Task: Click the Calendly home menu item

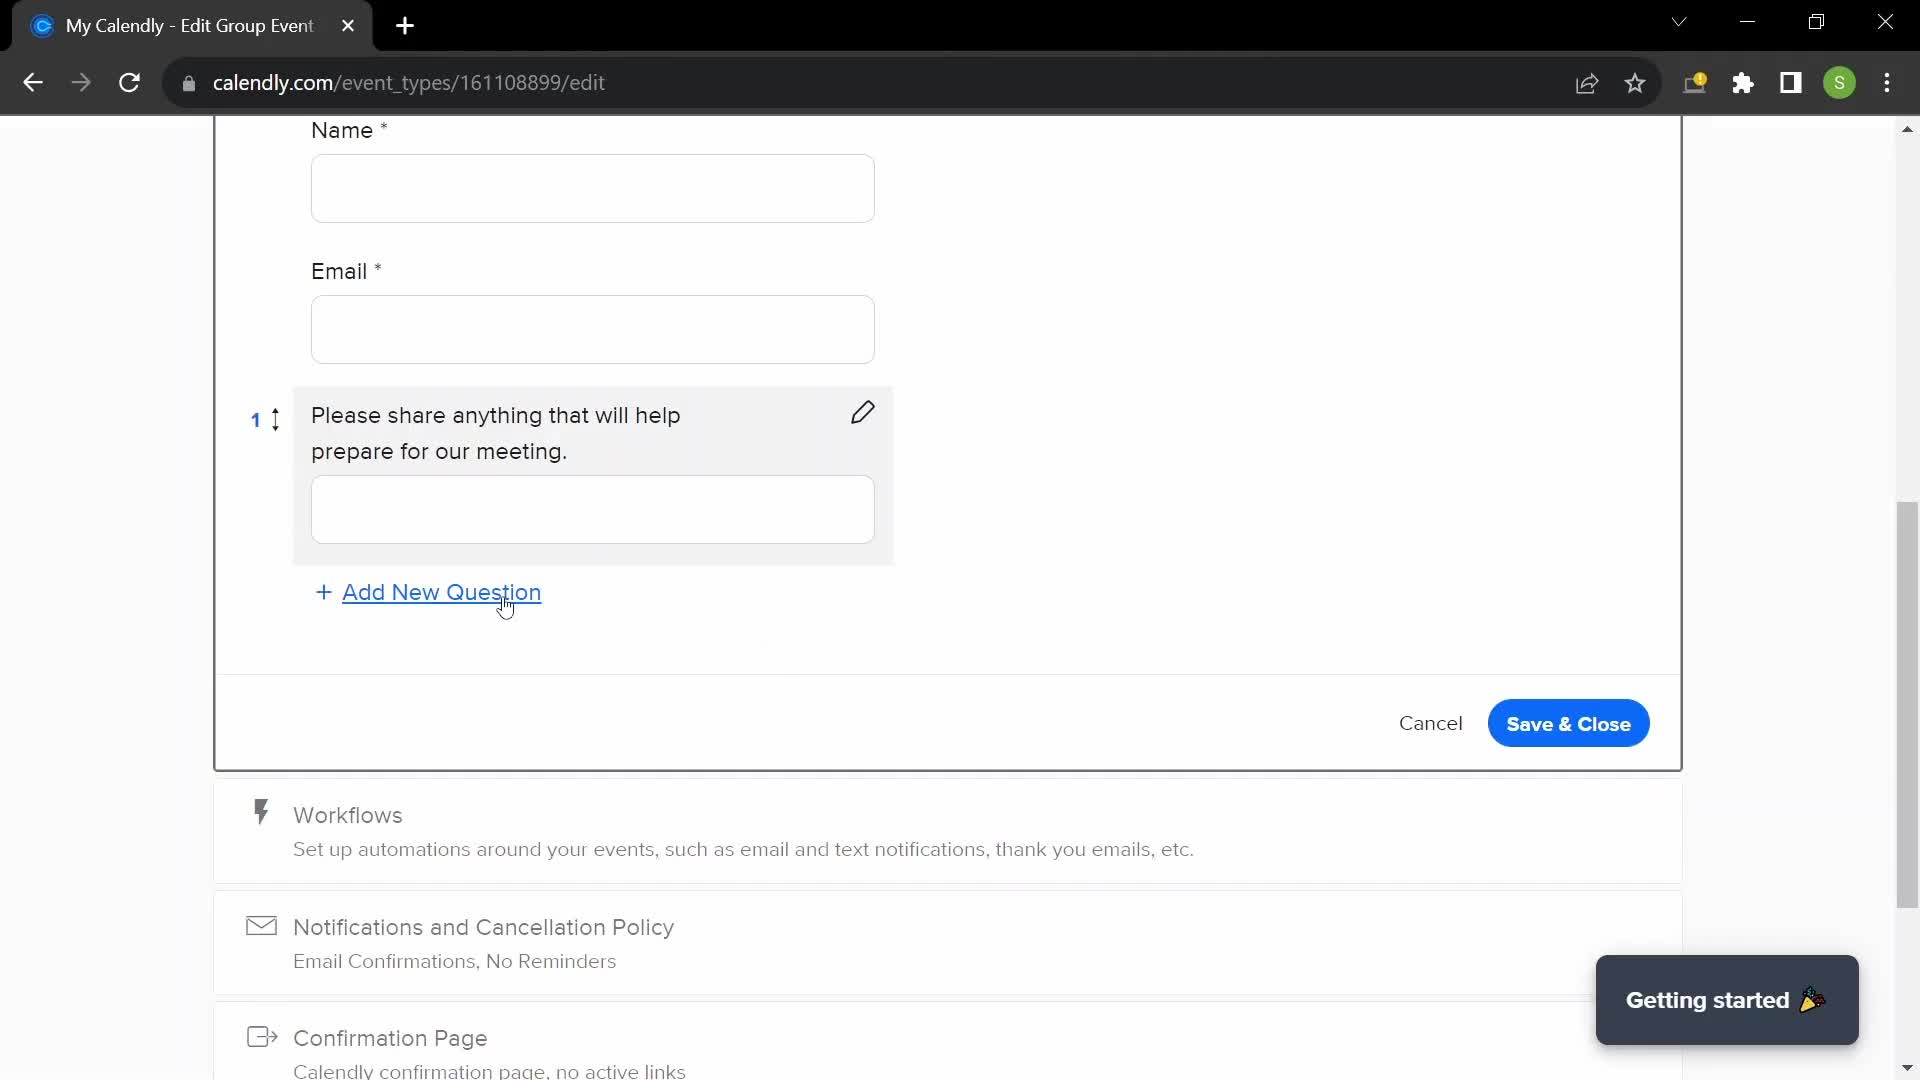Action: click(x=42, y=25)
